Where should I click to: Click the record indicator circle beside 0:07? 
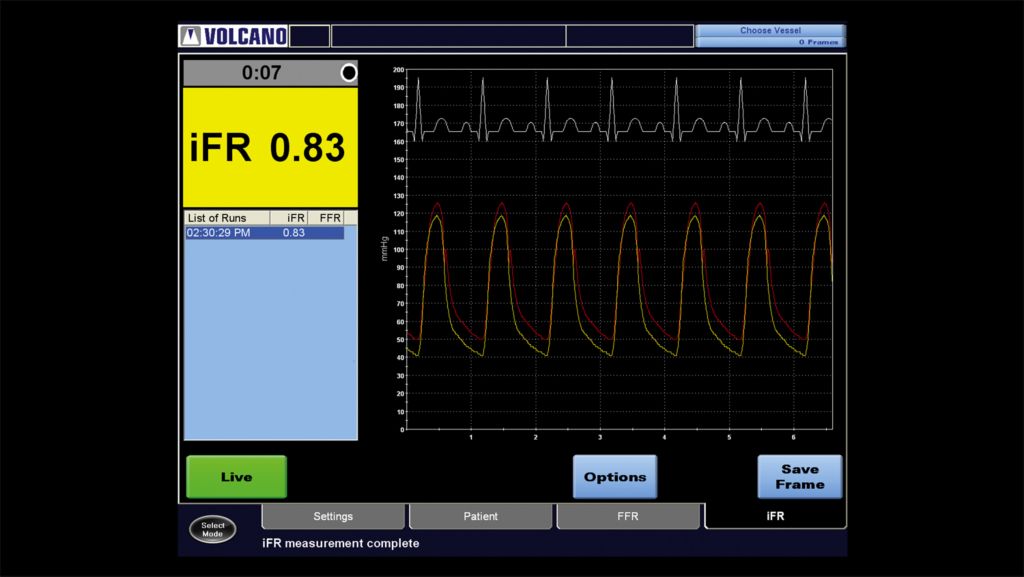[x=349, y=72]
